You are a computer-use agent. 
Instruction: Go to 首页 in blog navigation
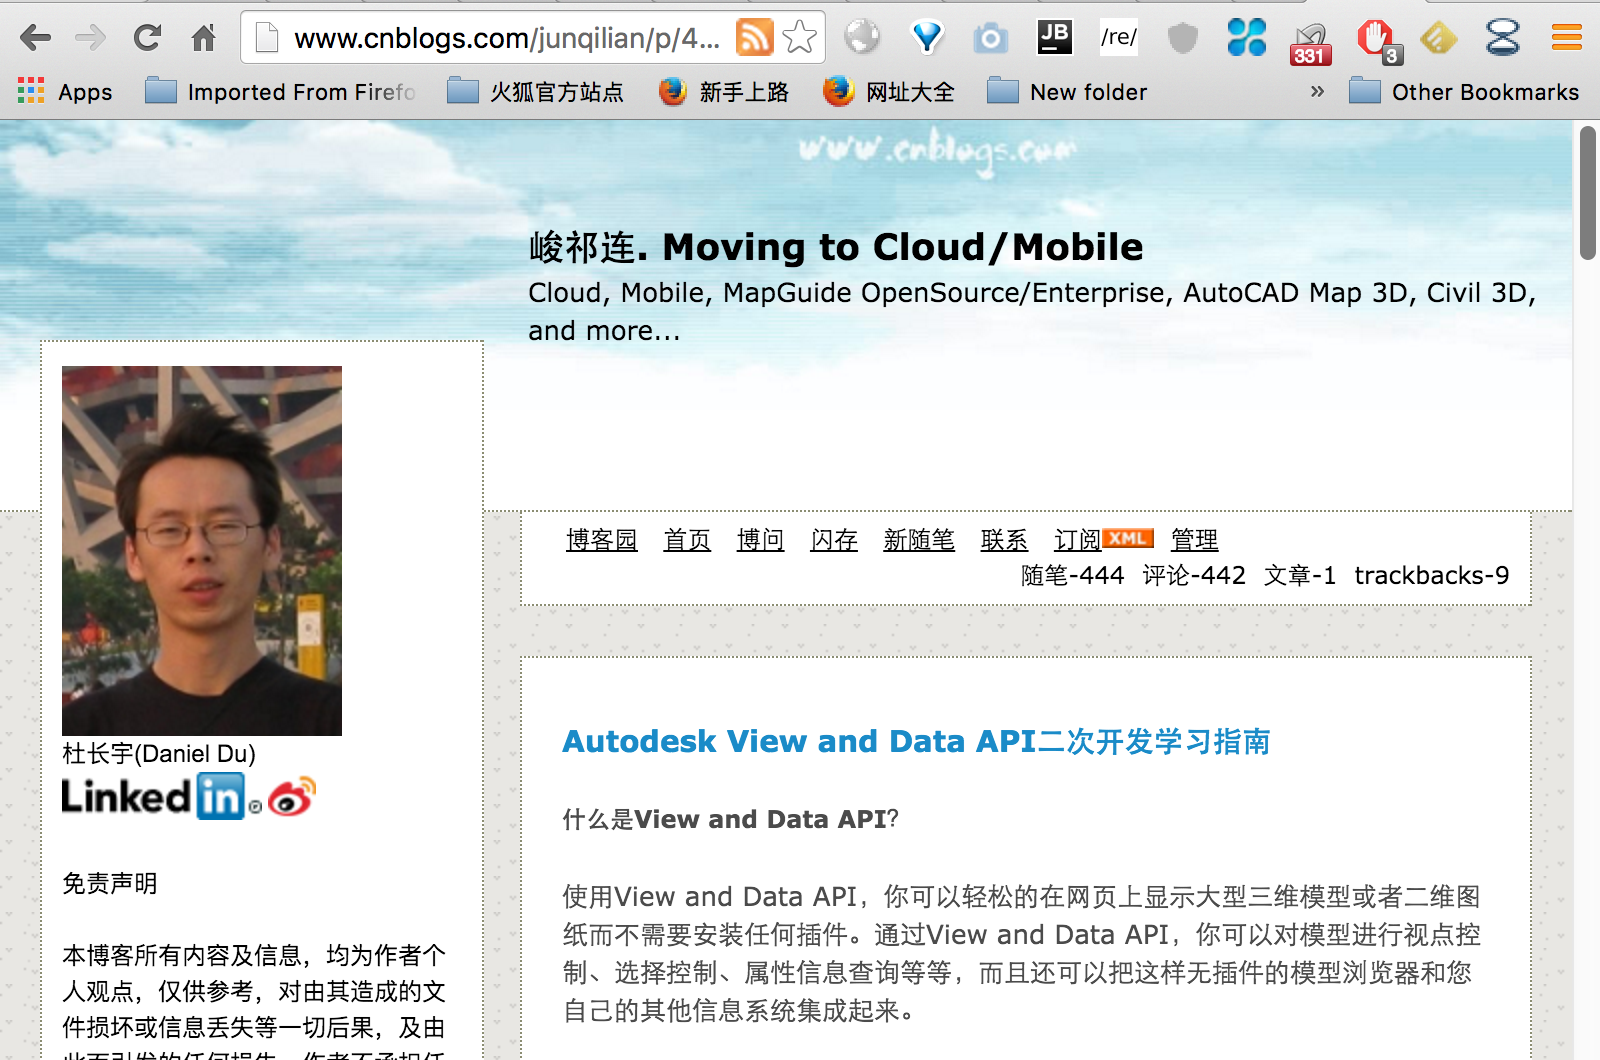click(x=687, y=540)
